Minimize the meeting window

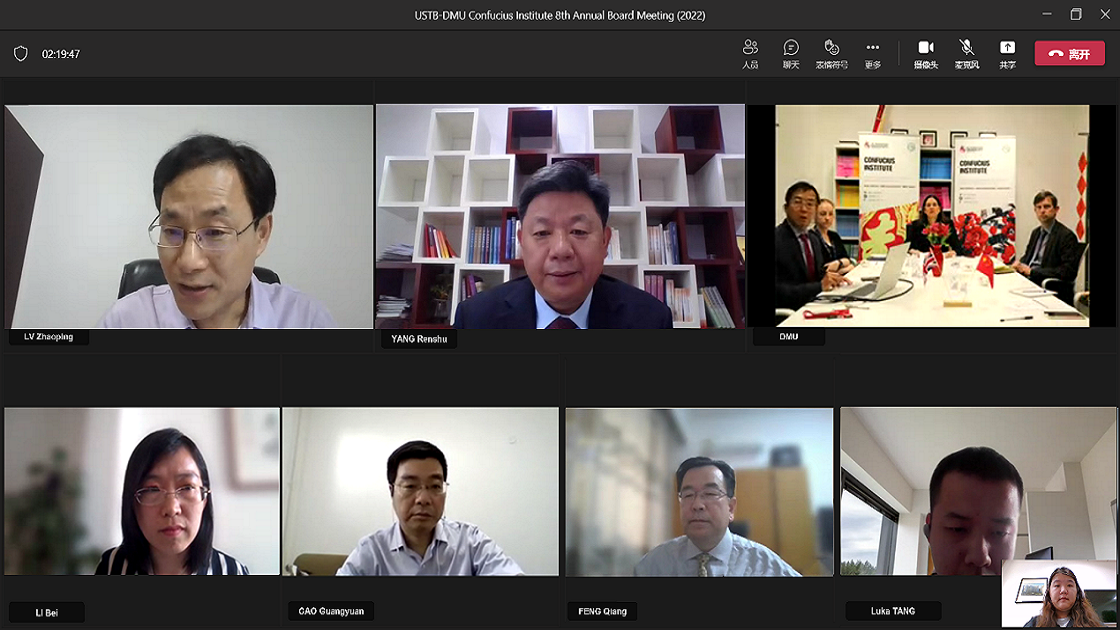coord(1047,14)
